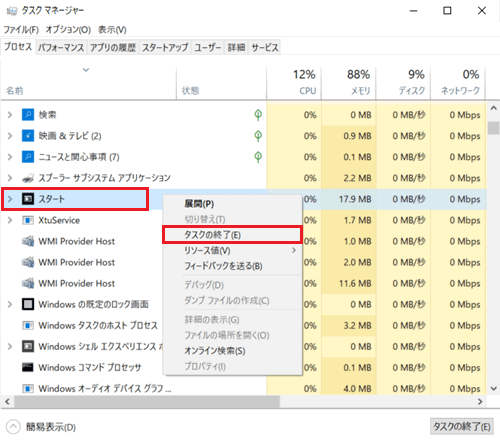The width and height of the screenshot is (500, 442).
Task: Click the 簡易表示(D) link
Action: (51, 427)
